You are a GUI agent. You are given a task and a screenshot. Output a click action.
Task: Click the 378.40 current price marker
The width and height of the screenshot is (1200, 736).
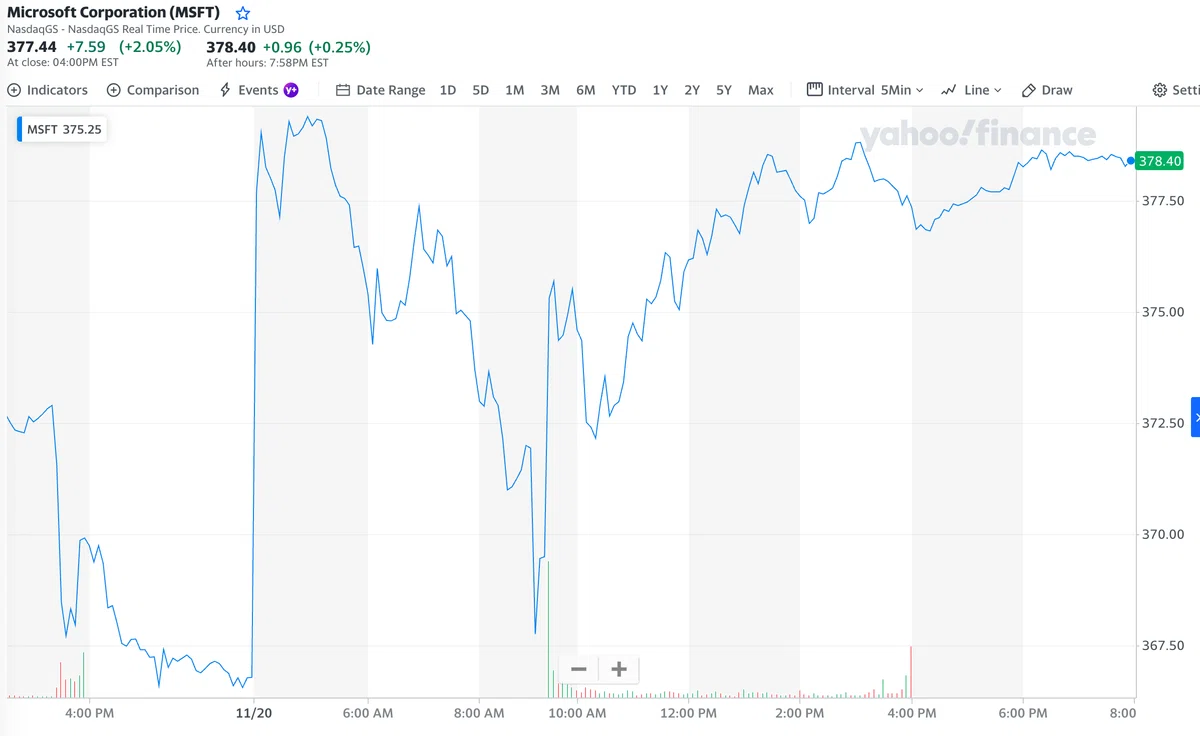pyautogui.click(x=1160, y=161)
